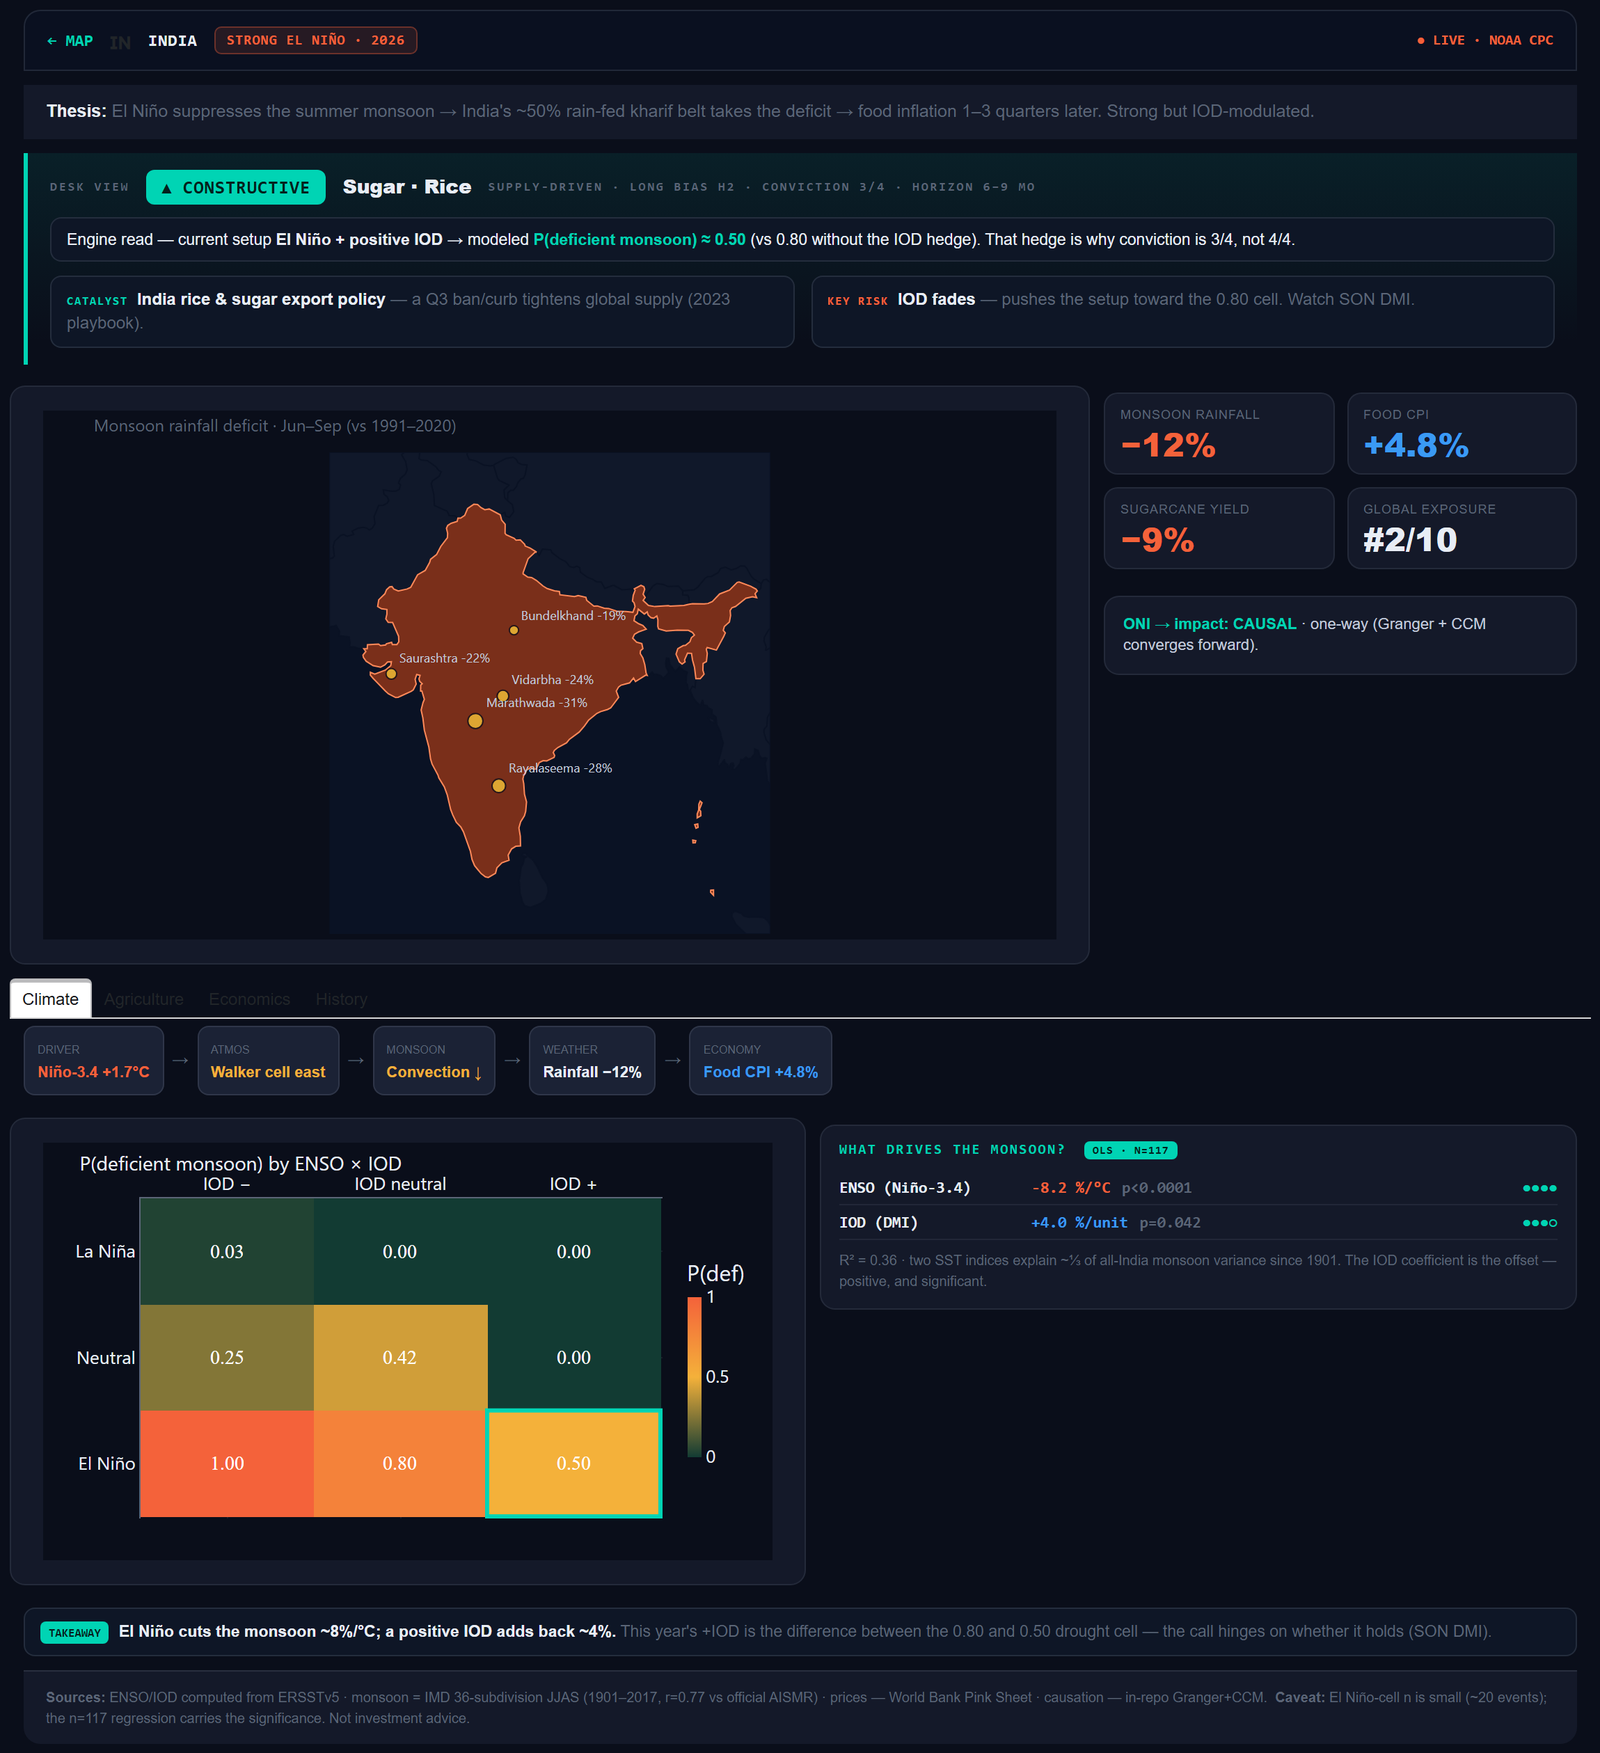
Task: Click the Monsoon Rainfall −12% card
Action: click(x=1219, y=433)
